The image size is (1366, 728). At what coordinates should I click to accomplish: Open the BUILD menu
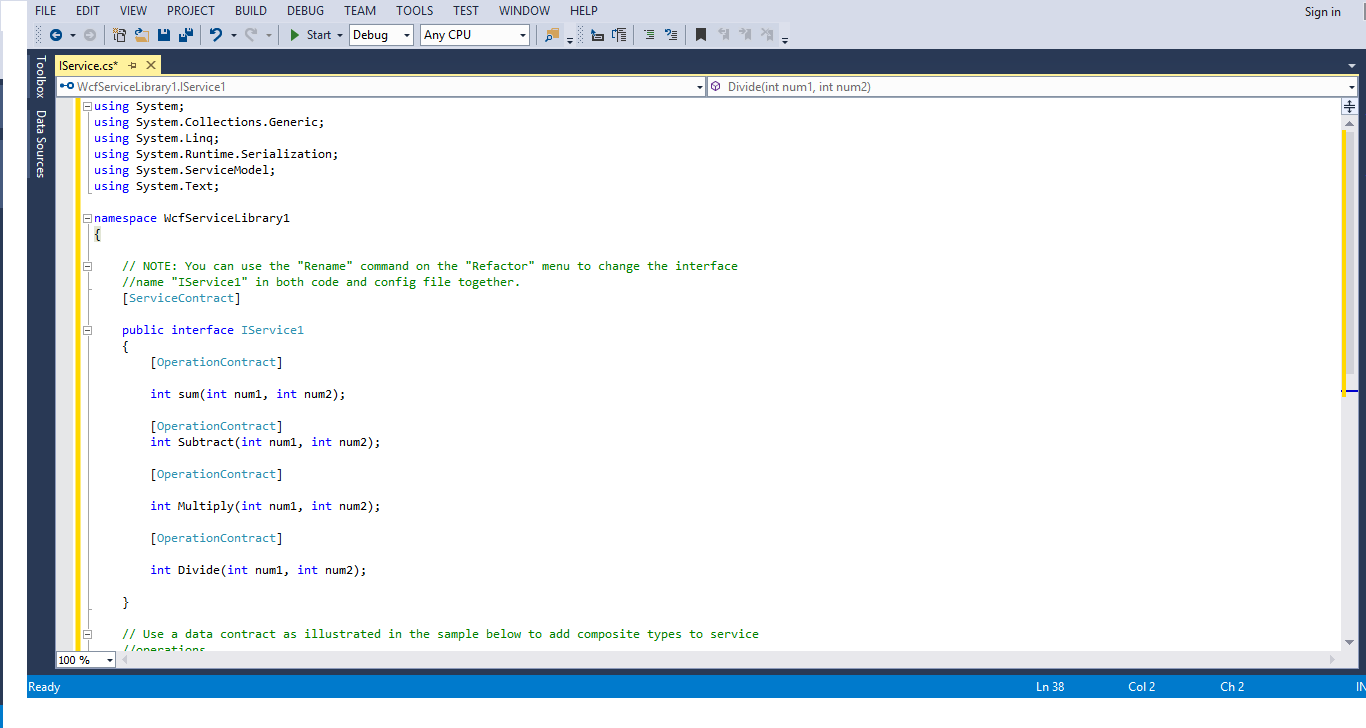tap(250, 11)
